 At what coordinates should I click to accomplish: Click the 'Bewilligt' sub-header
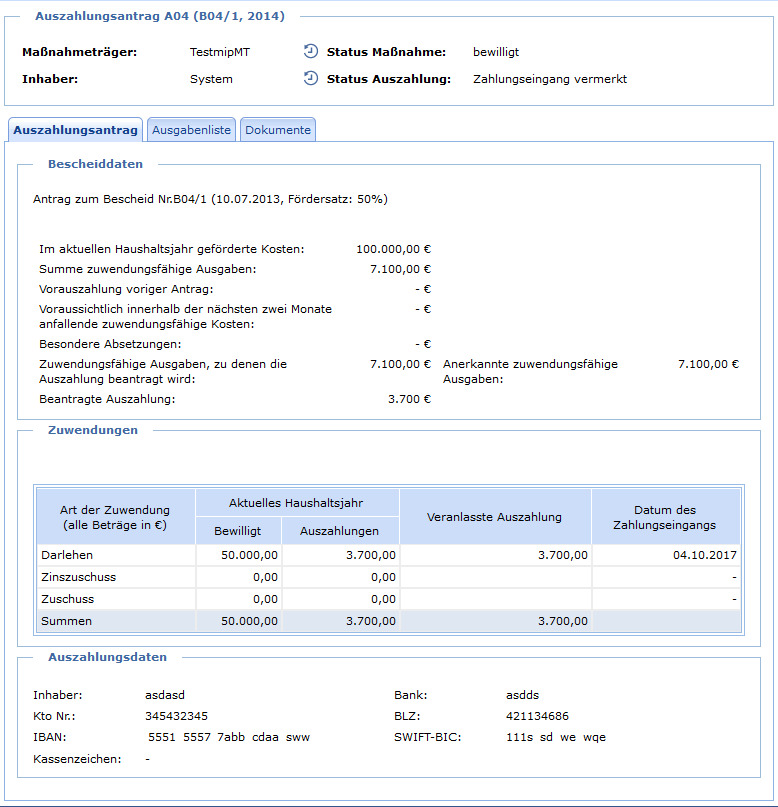point(238,531)
